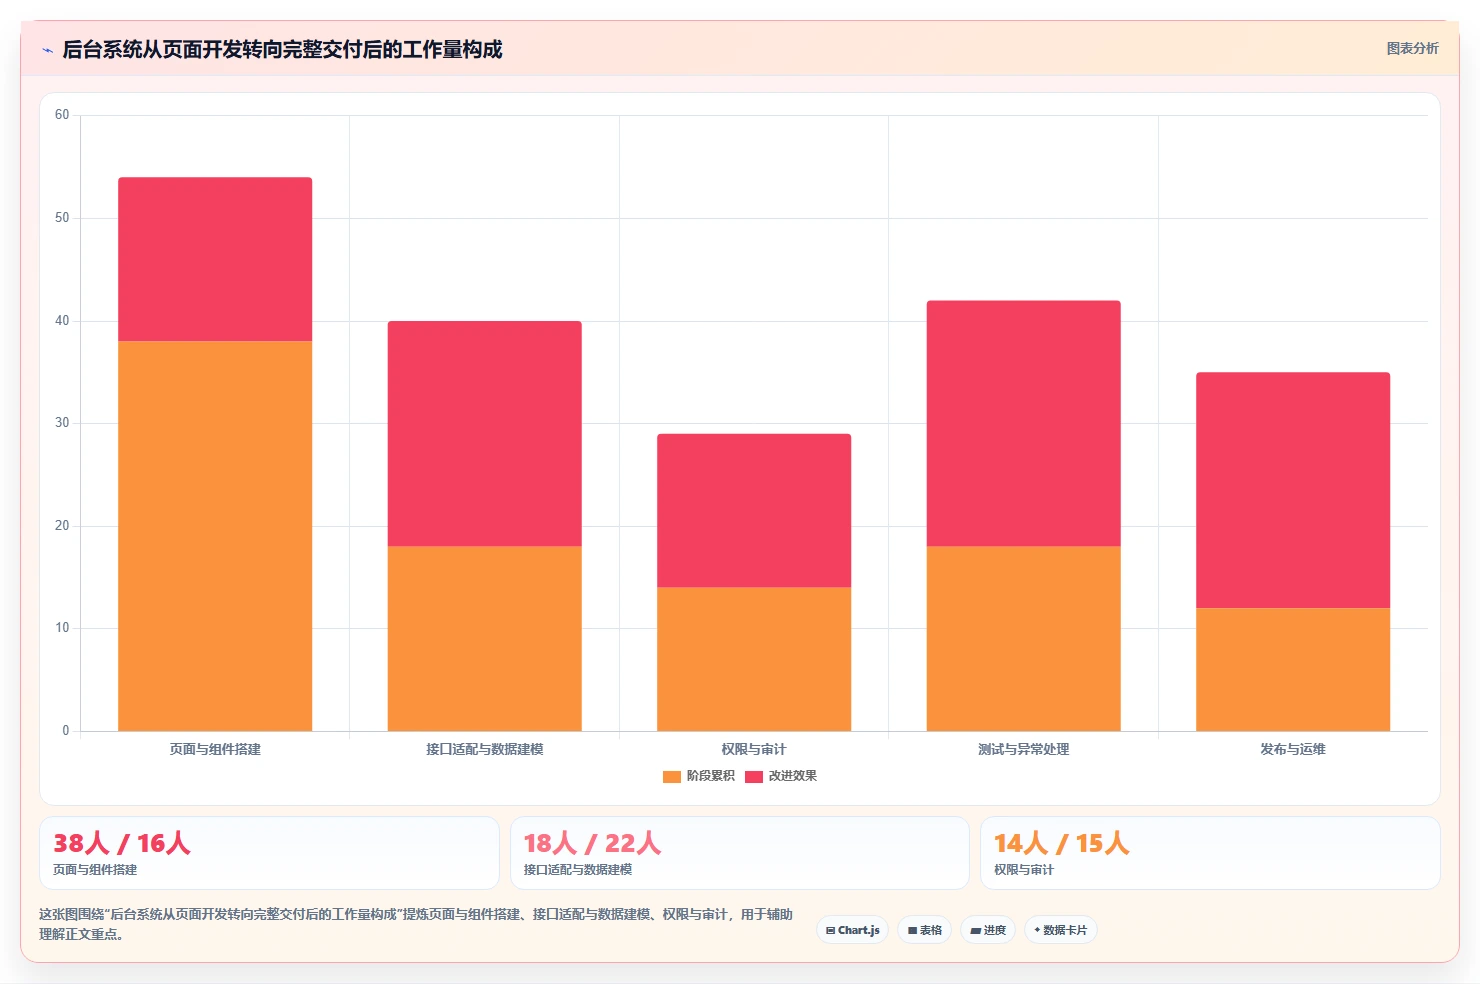Click the red segment of 发布与运维 bar
Image resolution: width=1480 pixels, height=984 pixels.
point(1293,490)
